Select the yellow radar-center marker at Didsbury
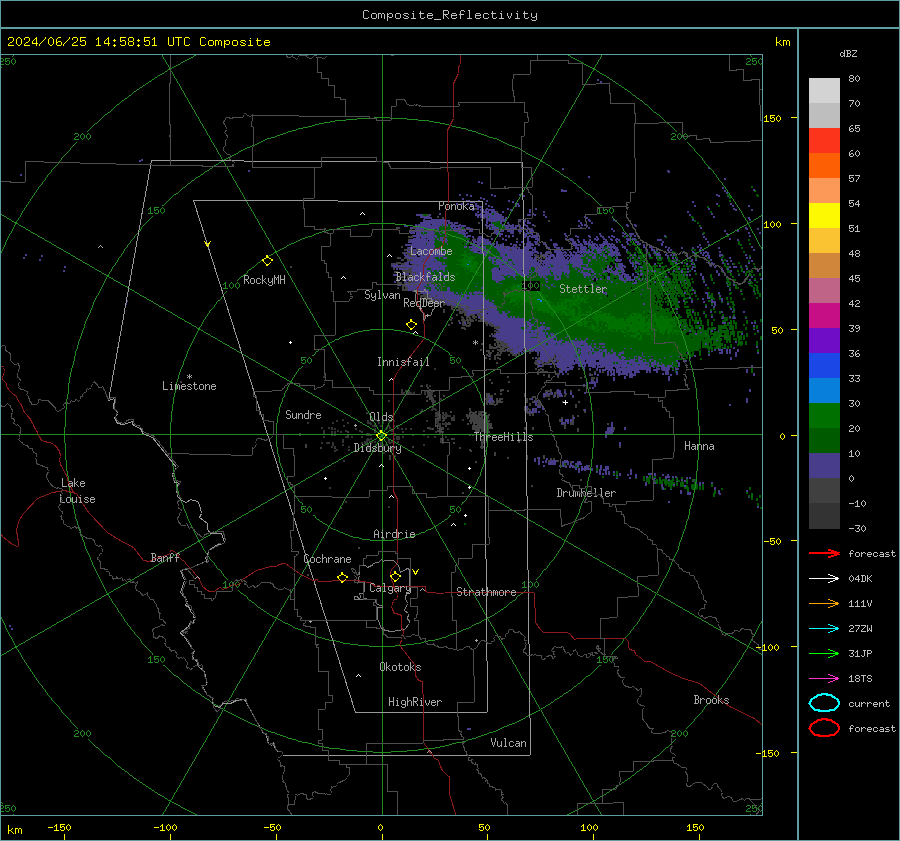The image size is (900, 841). (x=381, y=436)
